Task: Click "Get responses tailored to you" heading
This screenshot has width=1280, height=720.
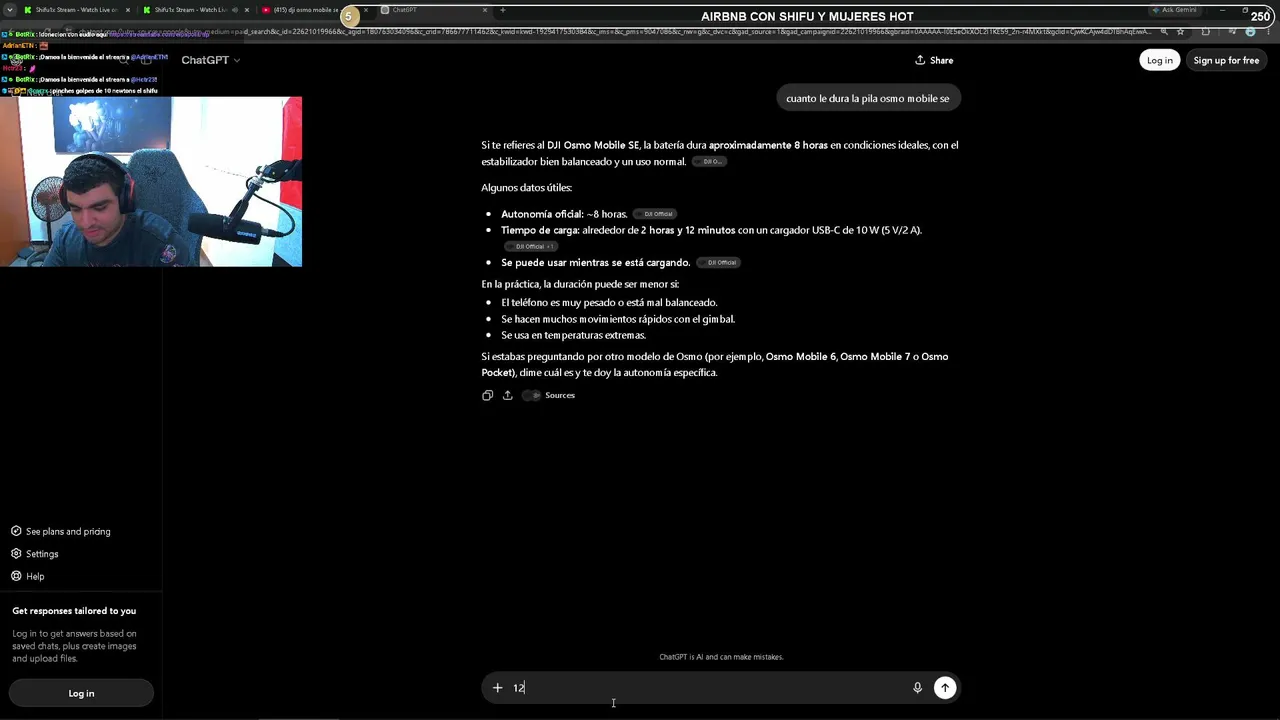Action: [74, 611]
